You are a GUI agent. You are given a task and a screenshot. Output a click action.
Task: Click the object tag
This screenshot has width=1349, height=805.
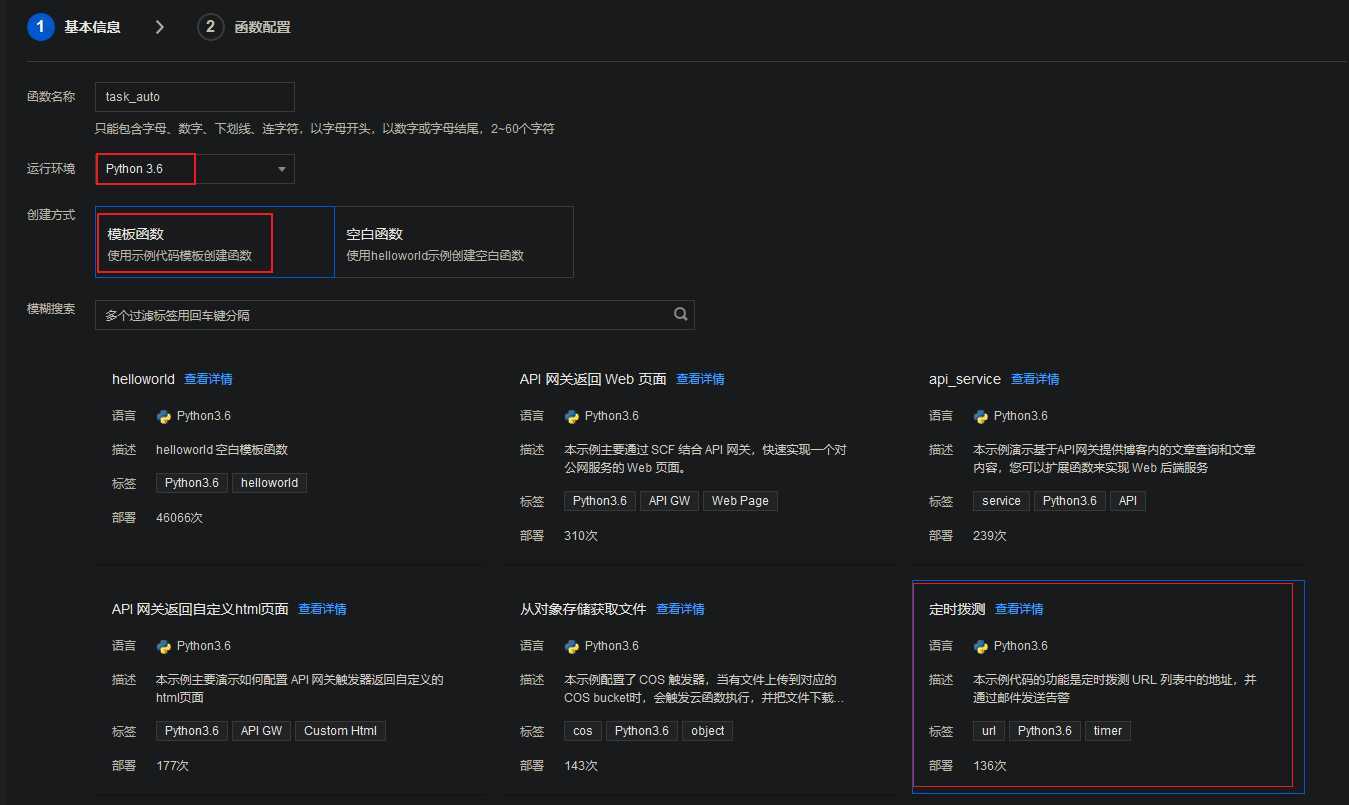[x=707, y=731]
